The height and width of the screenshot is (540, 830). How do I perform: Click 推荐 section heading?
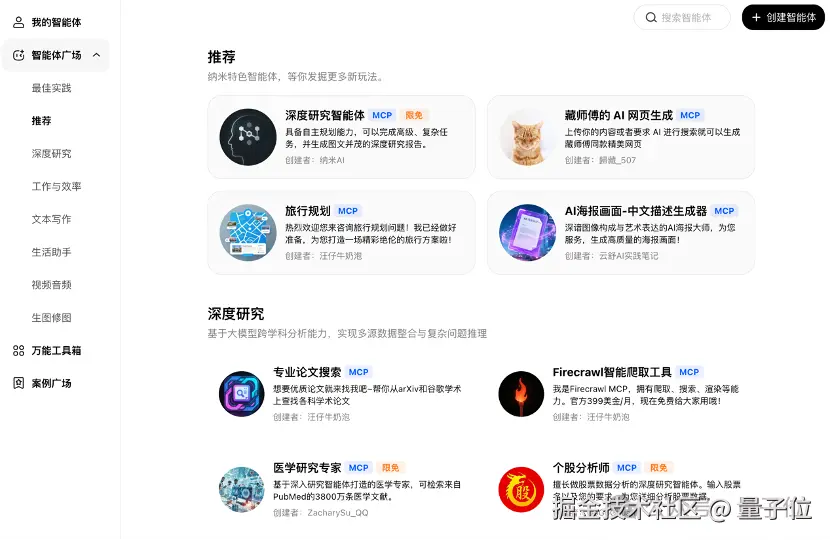221,57
